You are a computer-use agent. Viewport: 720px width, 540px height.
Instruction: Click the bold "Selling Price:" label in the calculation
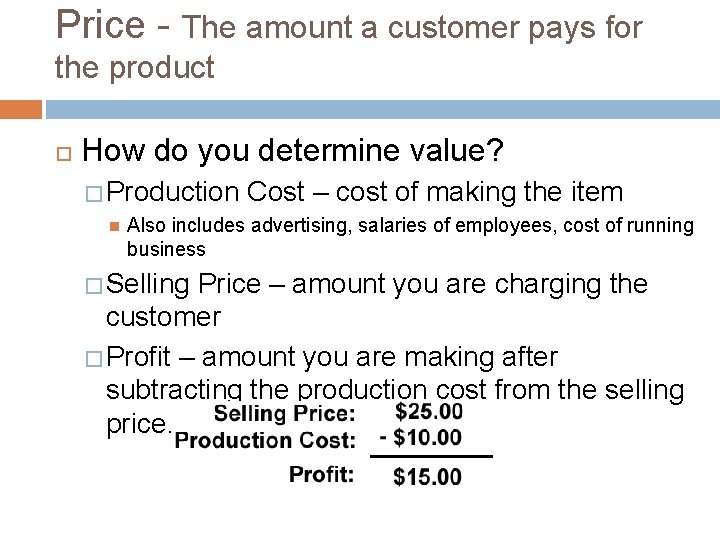[x=284, y=413]
